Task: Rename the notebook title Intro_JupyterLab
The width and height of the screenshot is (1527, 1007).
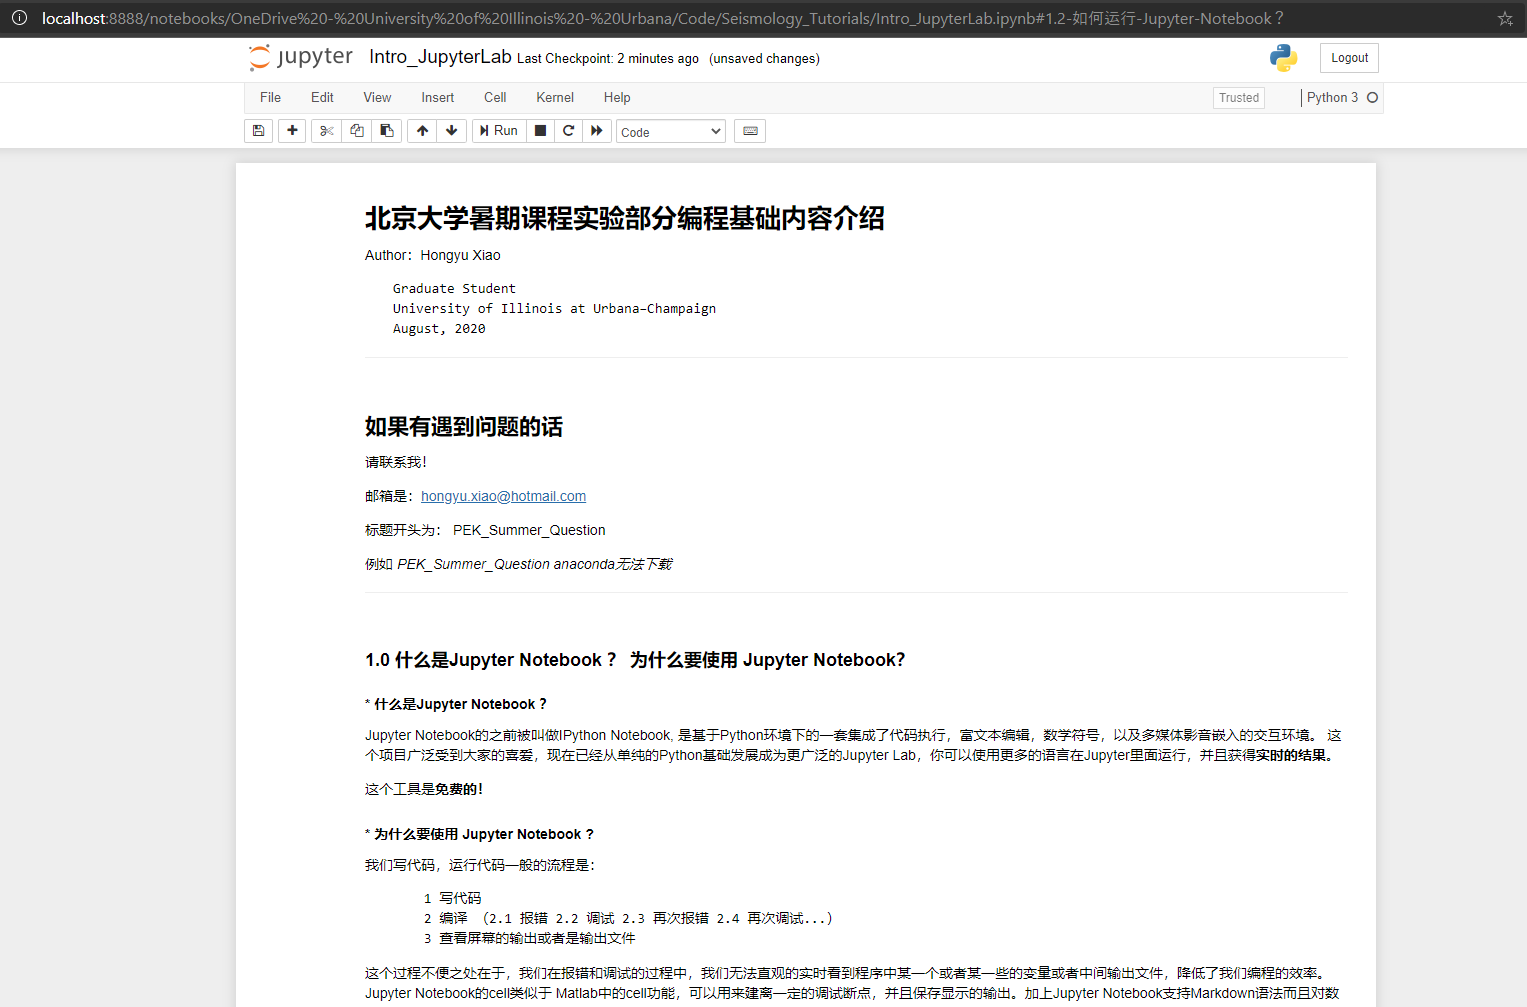Action: 440,57
